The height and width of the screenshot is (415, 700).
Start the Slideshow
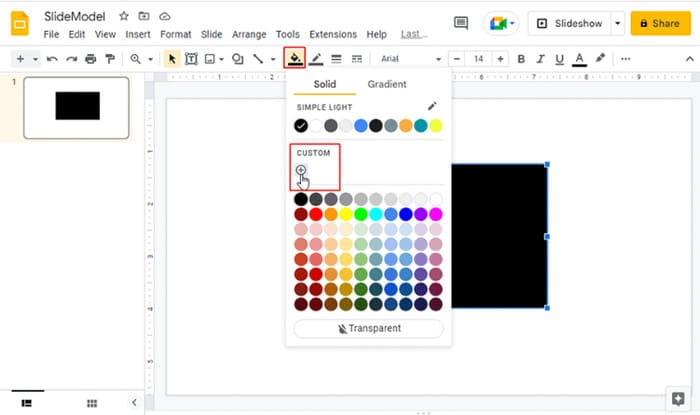570,23
